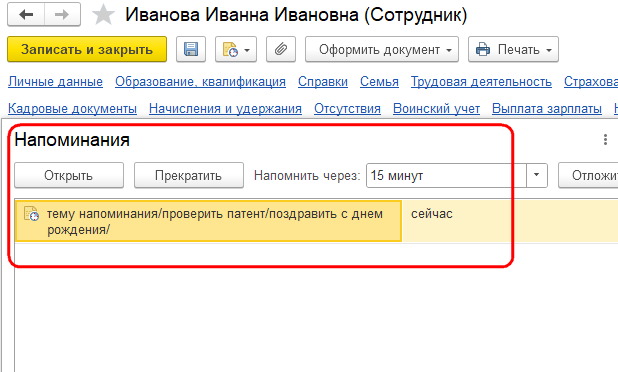This screenshot has width=618, height=372.
Task: Click the Прекратить button
Action: click(x=189, y=175)
